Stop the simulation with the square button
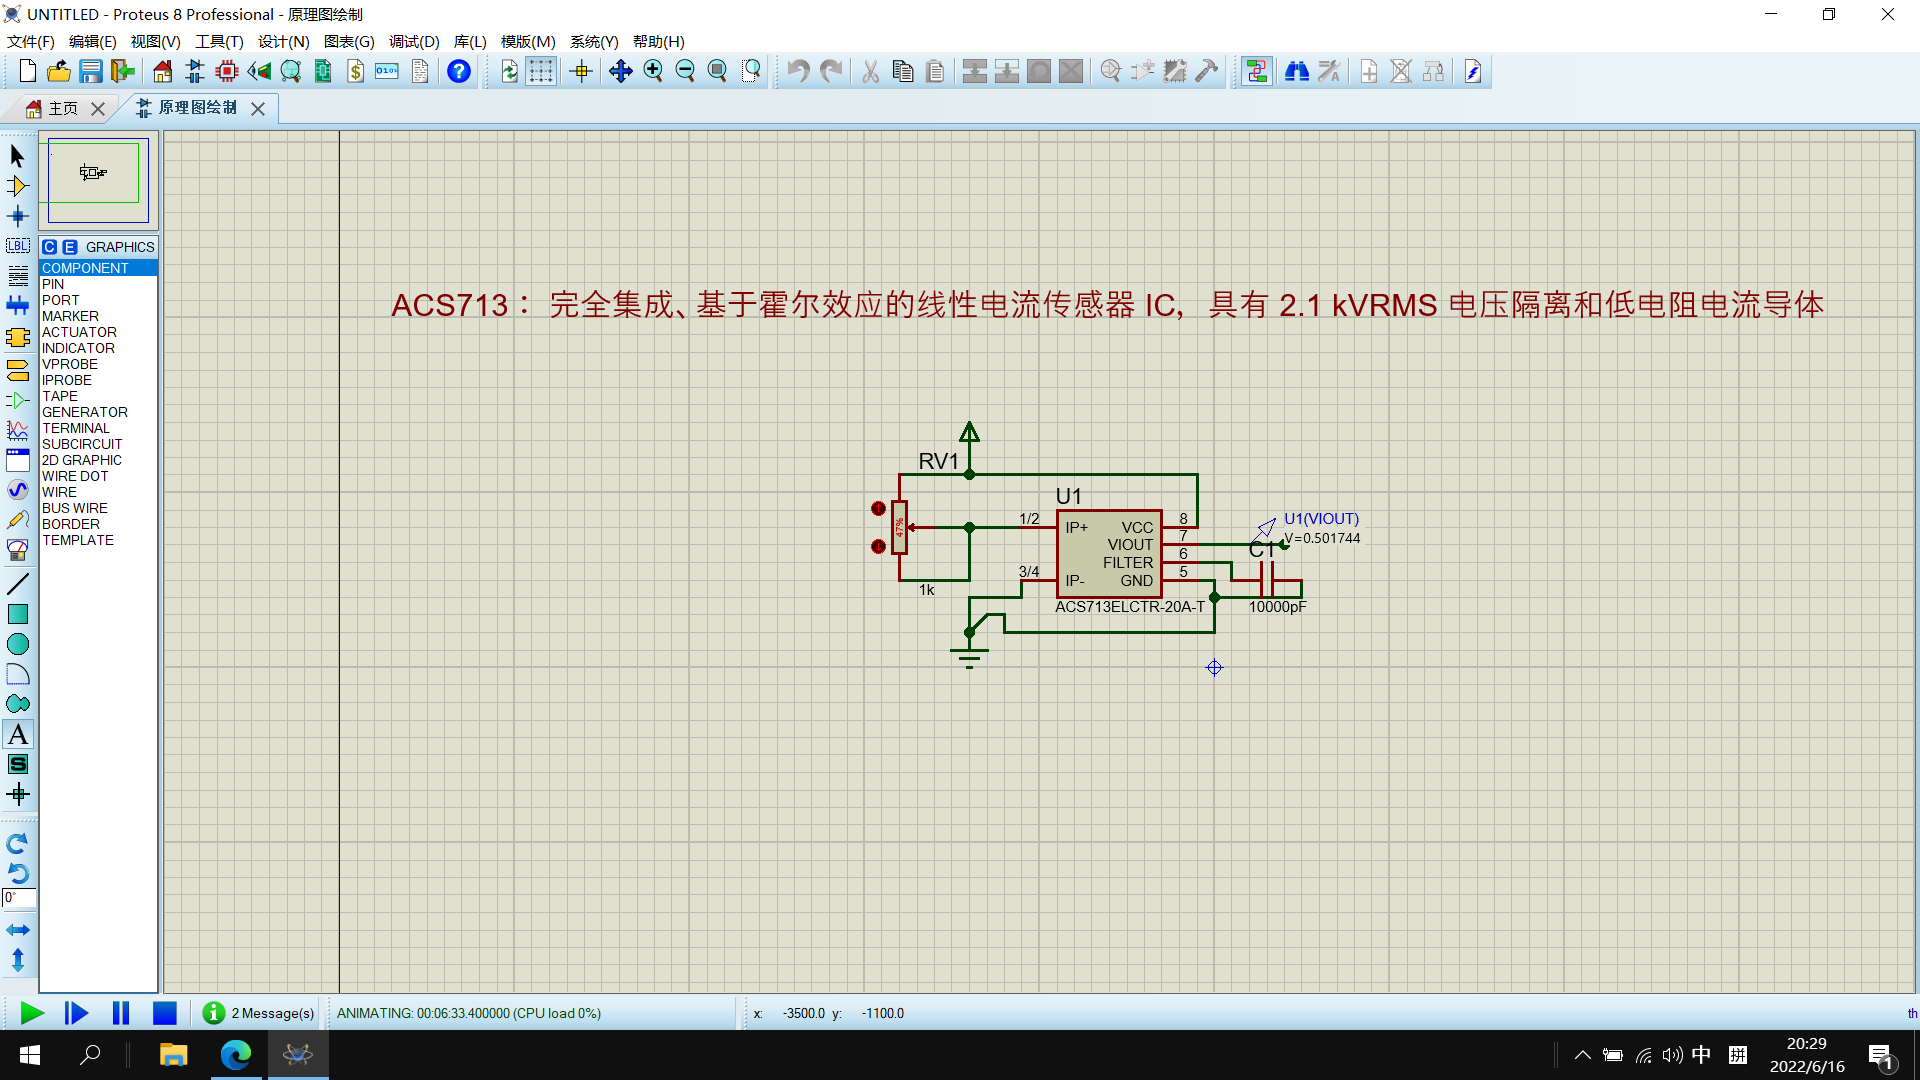 (x=165, y=1013)
